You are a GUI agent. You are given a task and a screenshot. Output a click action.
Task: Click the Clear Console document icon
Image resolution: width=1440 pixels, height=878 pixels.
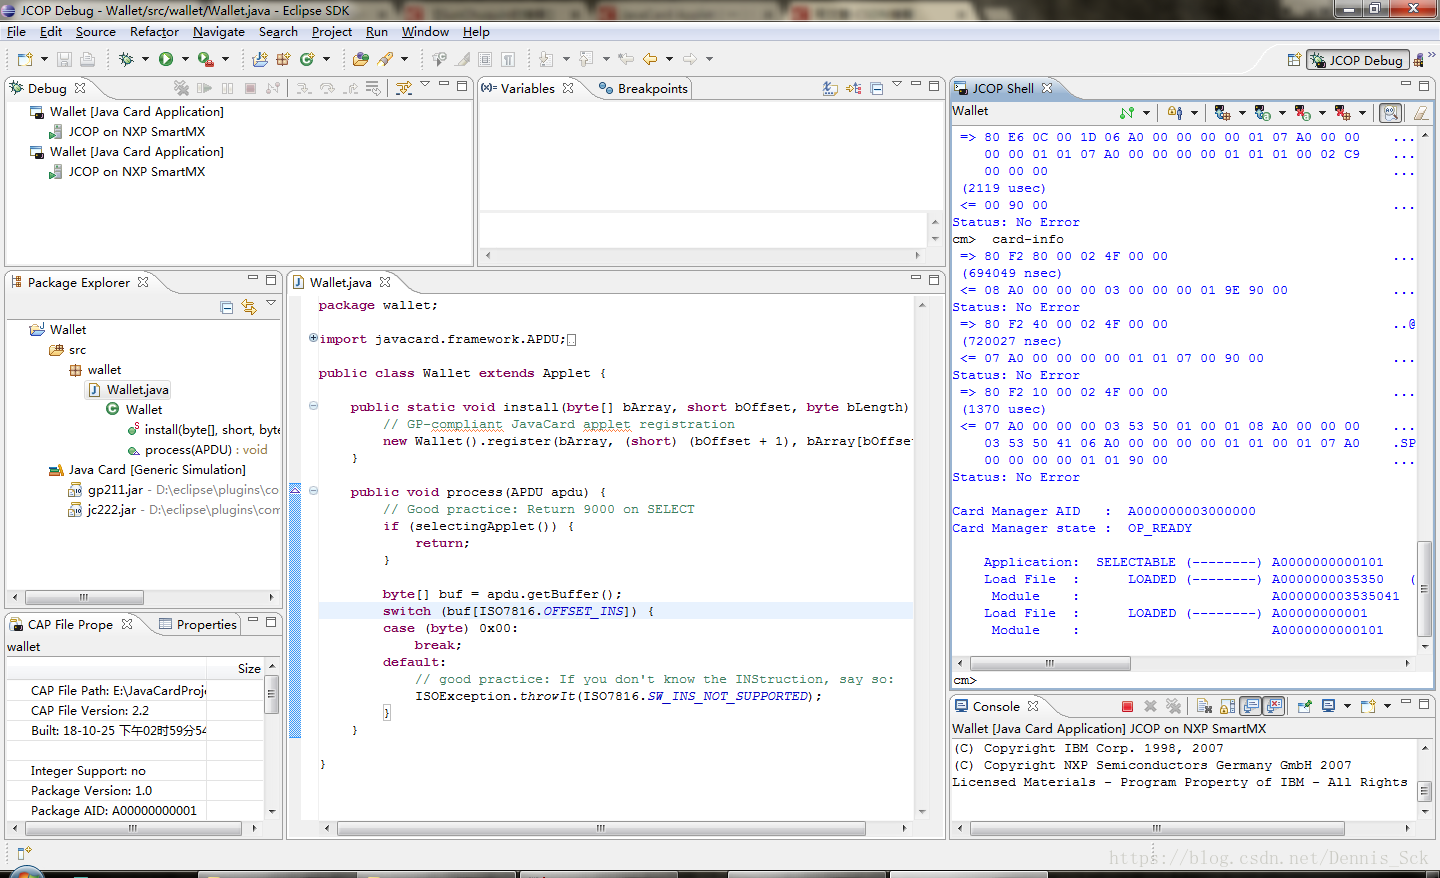[x=1204, y=706]
